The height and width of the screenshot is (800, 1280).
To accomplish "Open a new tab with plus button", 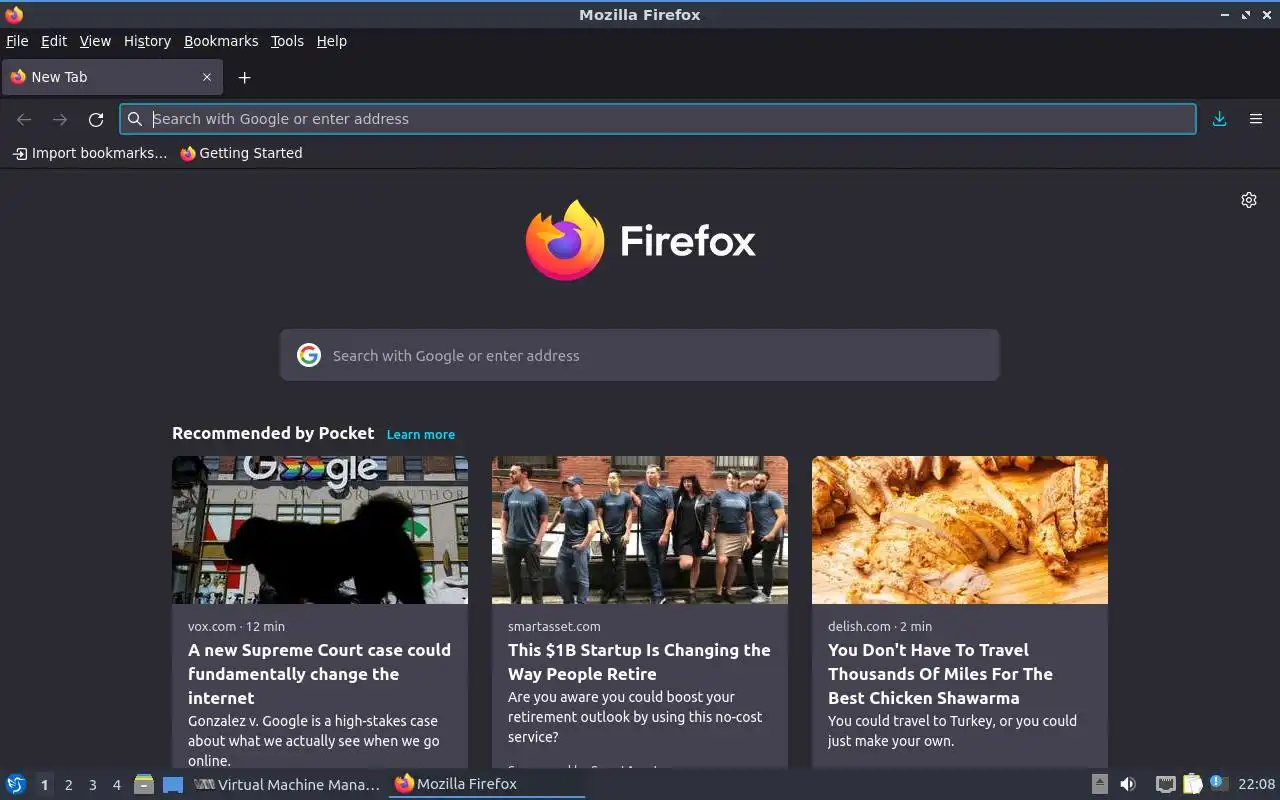I will point(244,77).
